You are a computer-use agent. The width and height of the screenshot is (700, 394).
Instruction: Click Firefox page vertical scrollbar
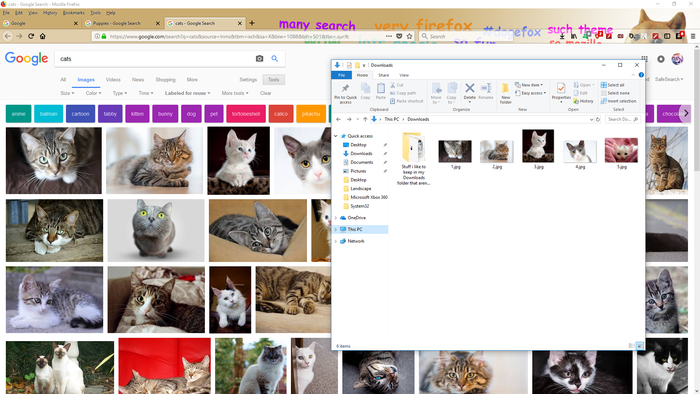click(x=696, y=110)
